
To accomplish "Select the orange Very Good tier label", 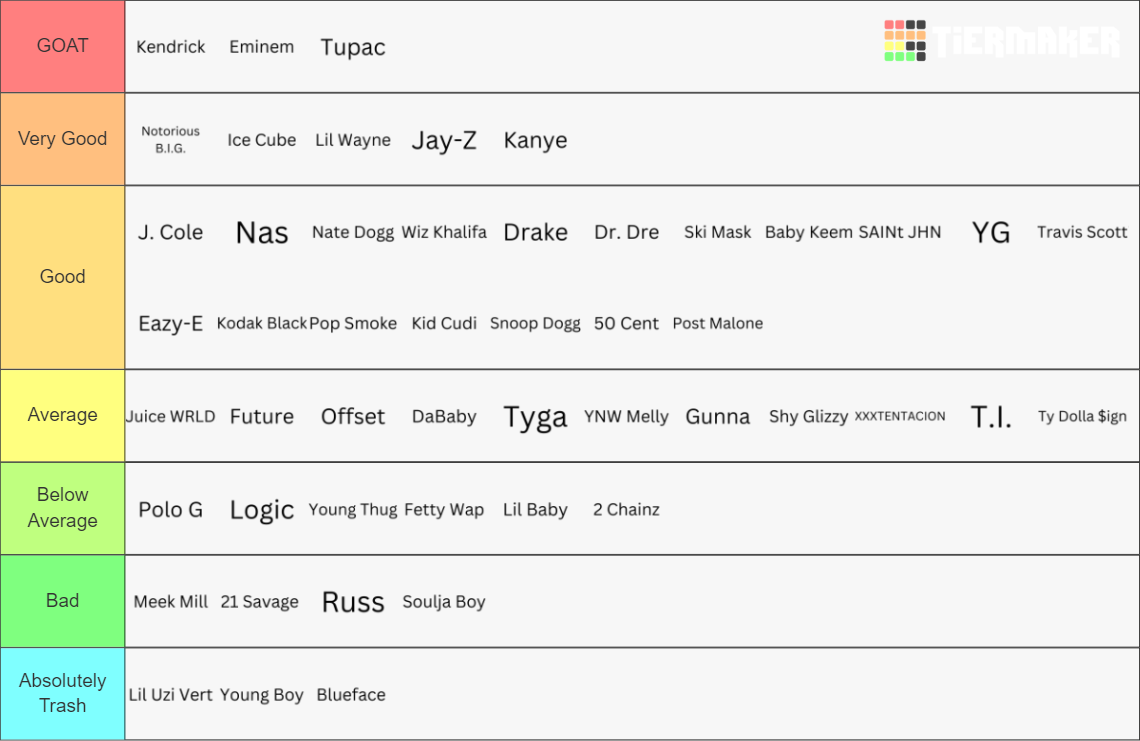I will pos(63,139).
